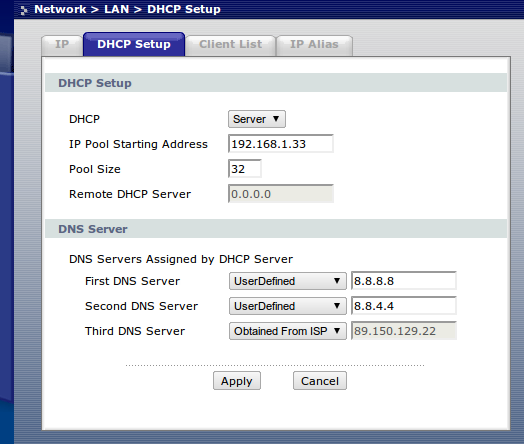Expand Second DNS Server type dropdown
Viewport: 524px width, 444px height.
pyautogui.click(x=287, y=306)
